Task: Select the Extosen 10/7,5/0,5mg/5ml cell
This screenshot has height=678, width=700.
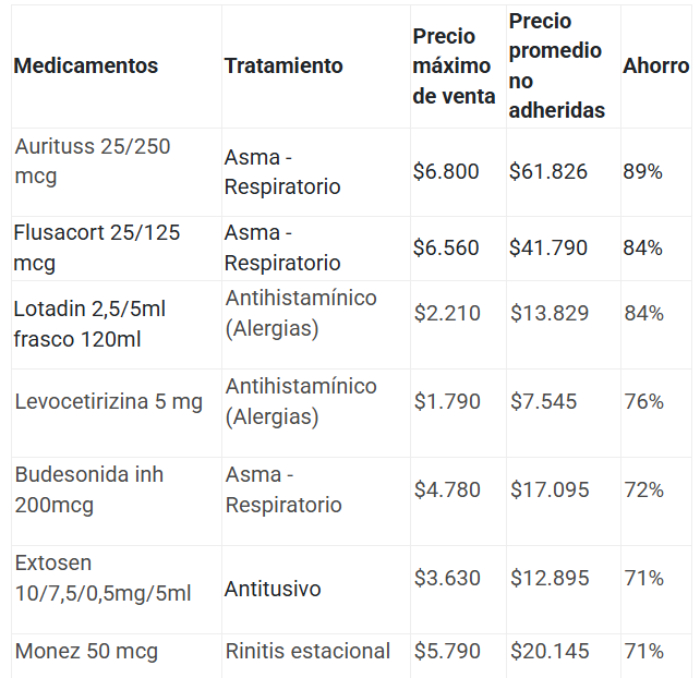Action: (x=103, y=578)
